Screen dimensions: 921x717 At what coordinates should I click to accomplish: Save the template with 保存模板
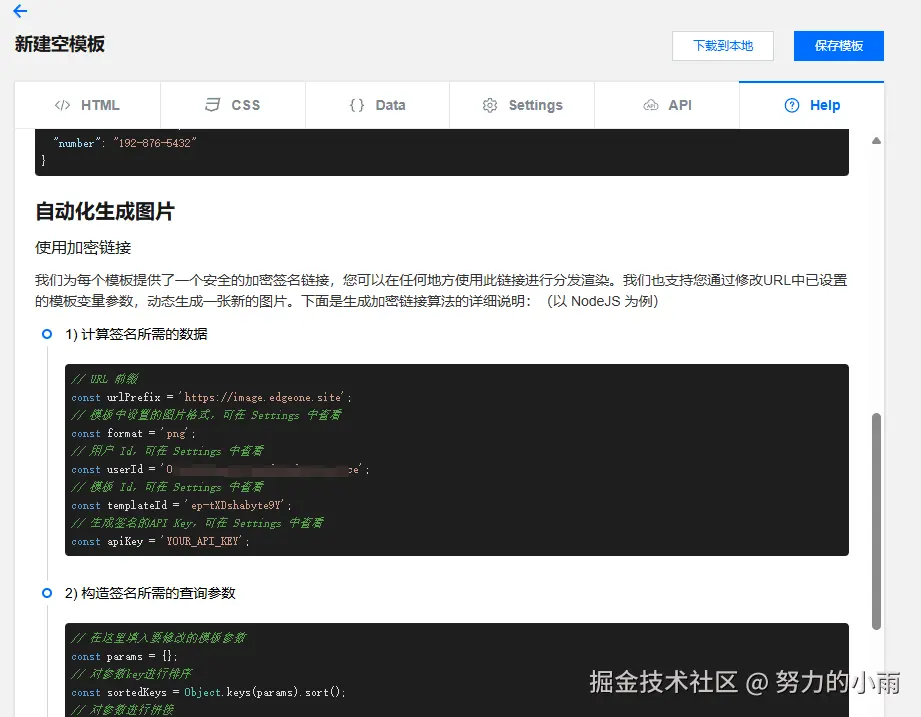(x=838, y=46)
